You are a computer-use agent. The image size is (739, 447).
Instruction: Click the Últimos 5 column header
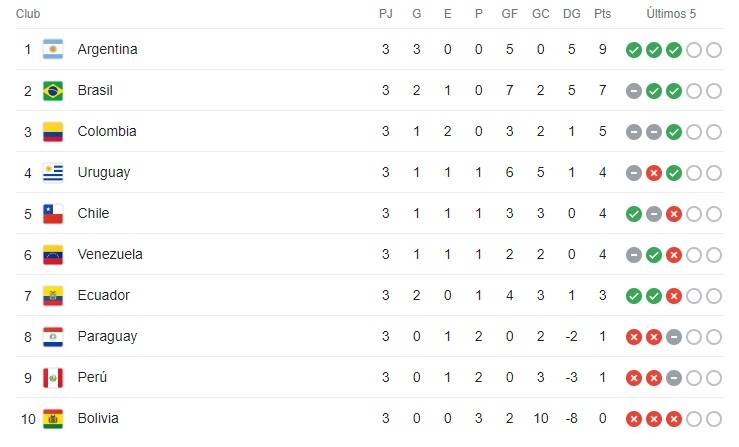pyautogui.click(x=672, y=14)
